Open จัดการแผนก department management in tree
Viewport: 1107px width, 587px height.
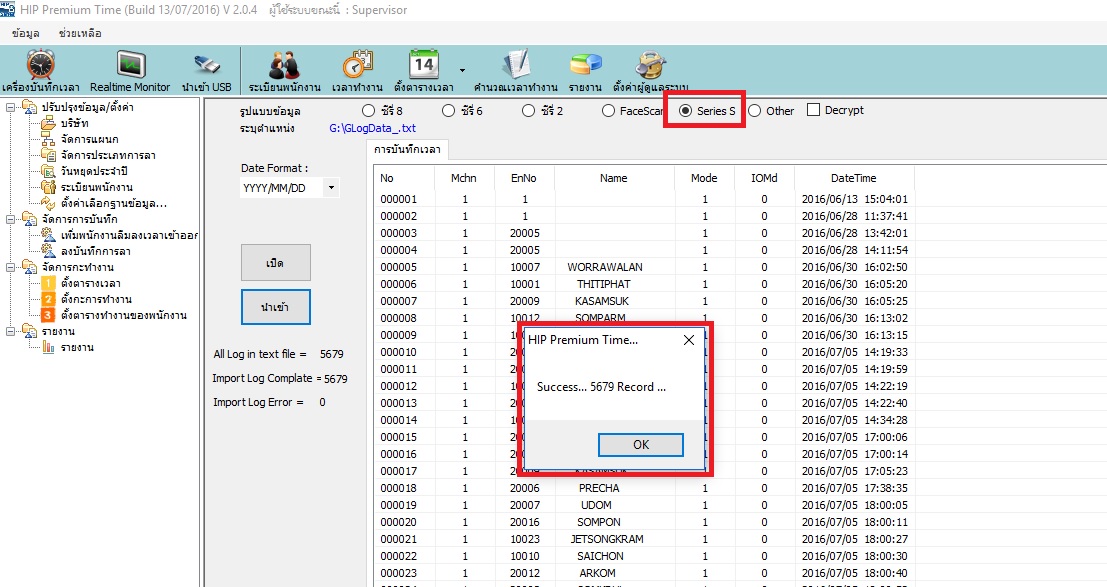89,139
